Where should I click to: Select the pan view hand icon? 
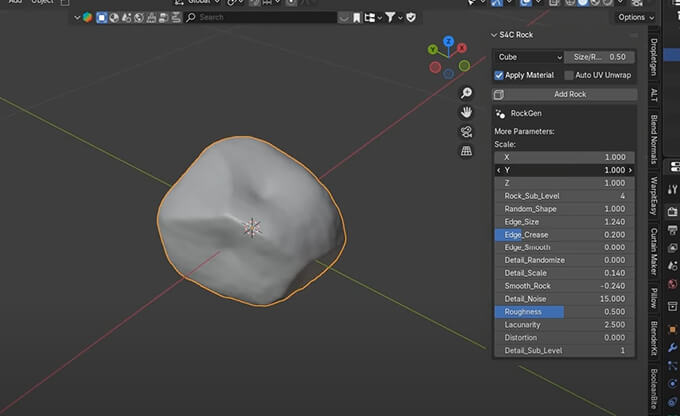(x=466, y=112)
